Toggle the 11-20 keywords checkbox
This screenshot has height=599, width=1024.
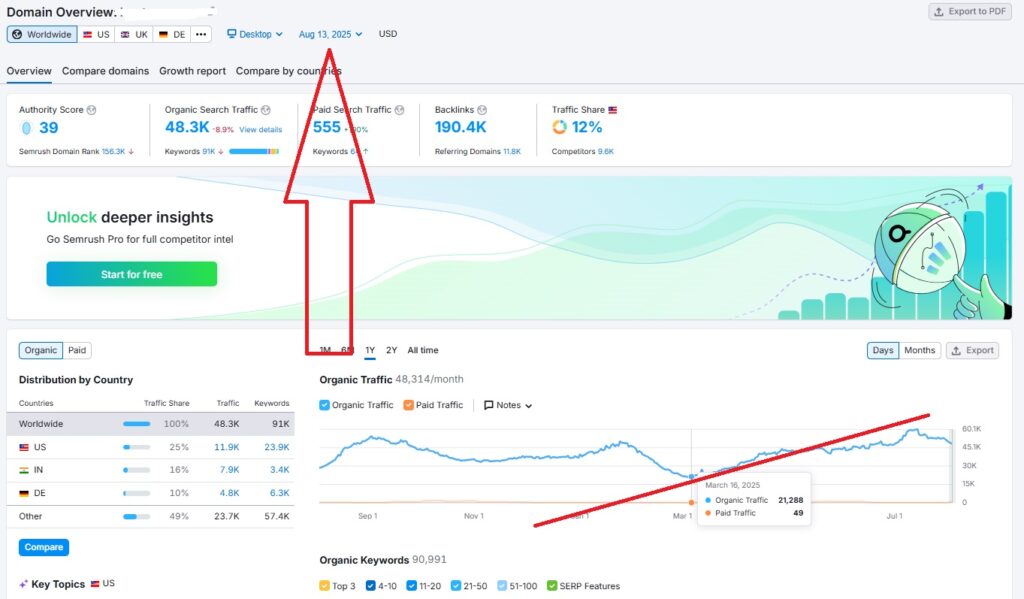[x=411, y=586]
